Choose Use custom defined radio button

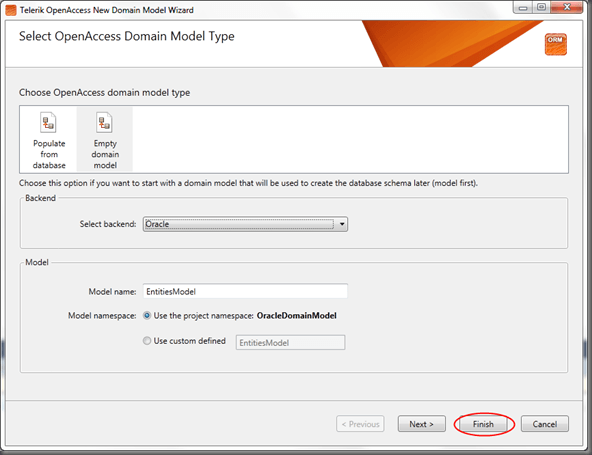(x=147, y=341)
